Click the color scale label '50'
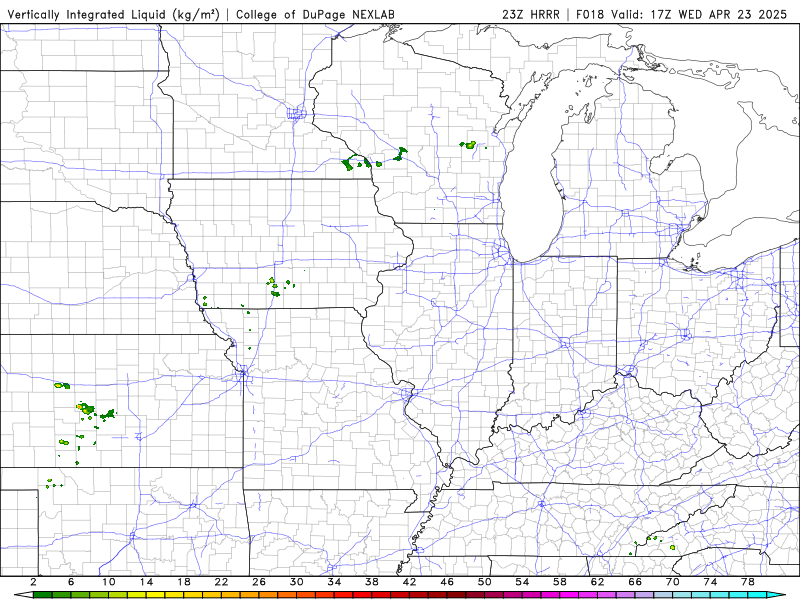 [485, 582]
